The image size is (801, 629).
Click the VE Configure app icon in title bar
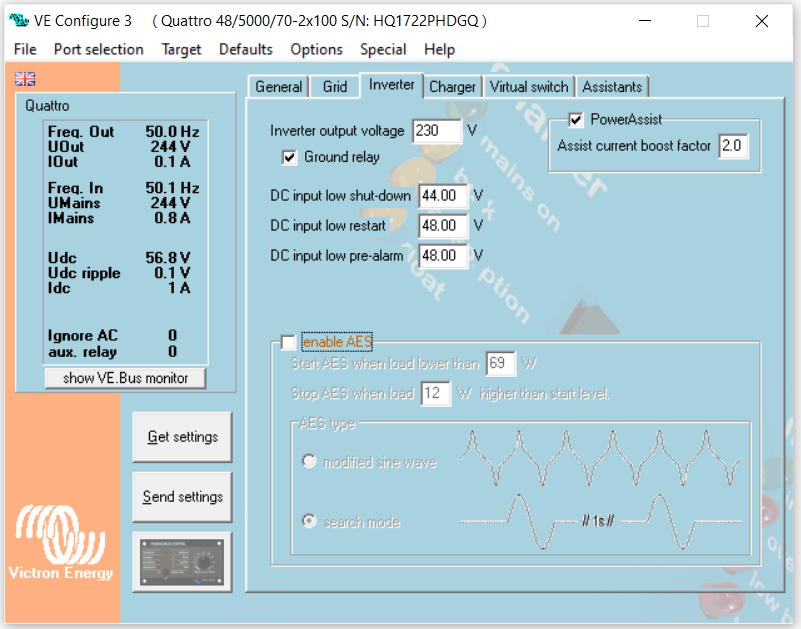coord(19,20)
